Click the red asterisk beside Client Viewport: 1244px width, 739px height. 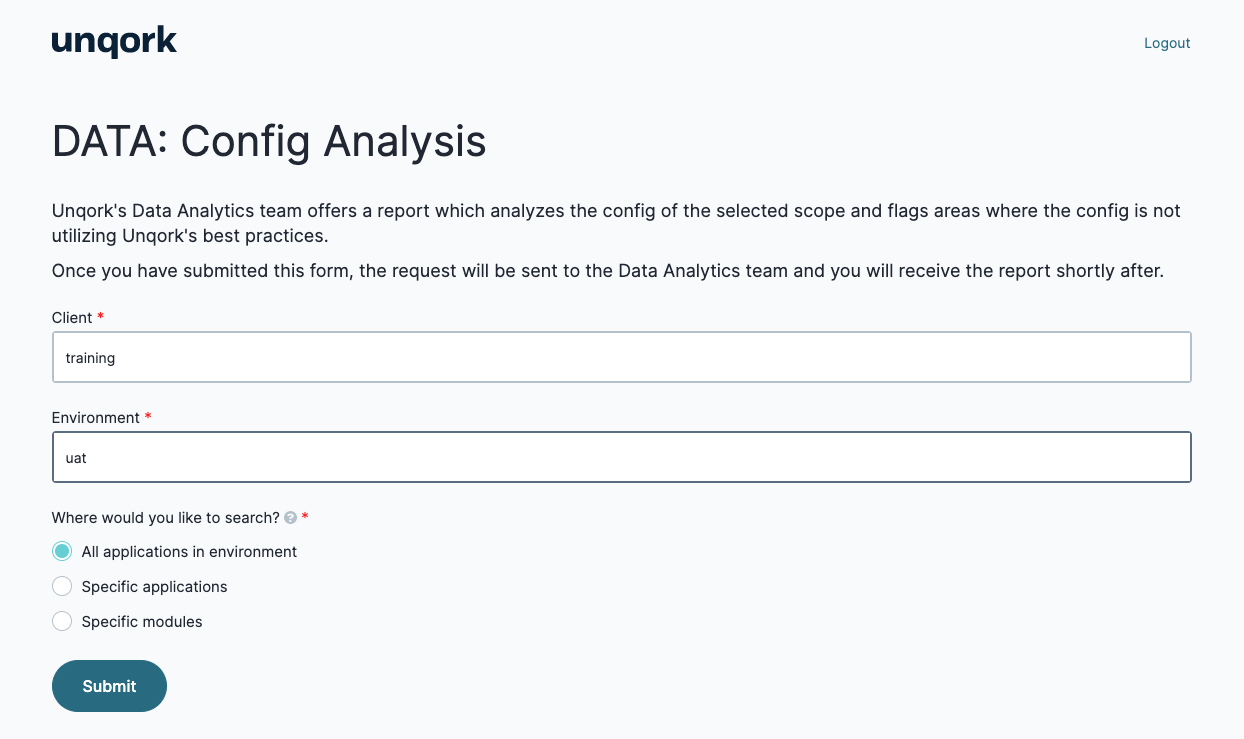click(x=100, y=316)
